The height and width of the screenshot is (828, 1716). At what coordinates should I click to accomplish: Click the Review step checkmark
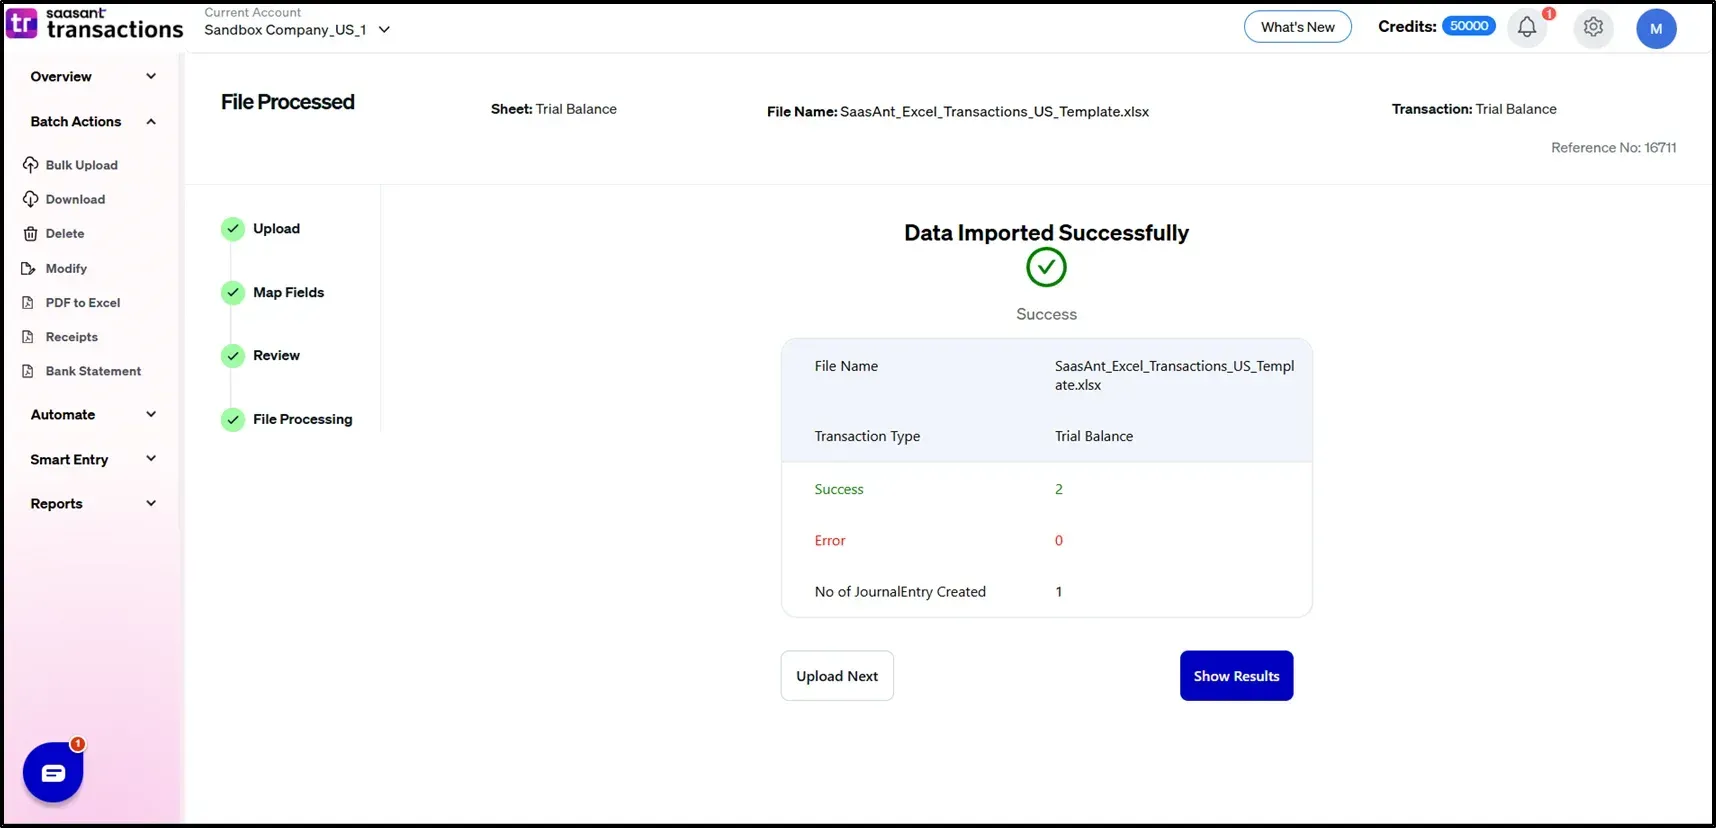pyautogui.click(x=233, y=356)
